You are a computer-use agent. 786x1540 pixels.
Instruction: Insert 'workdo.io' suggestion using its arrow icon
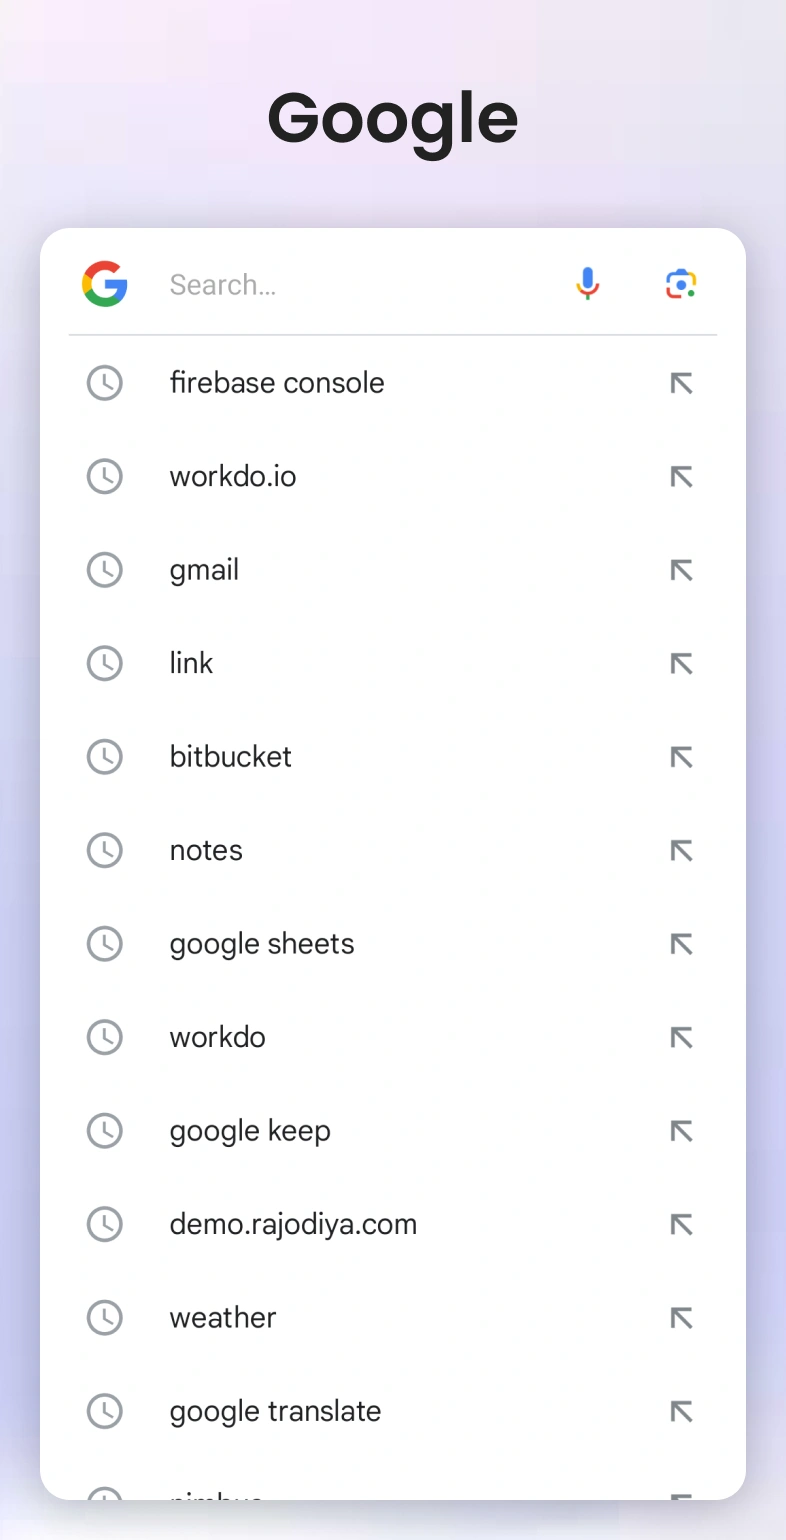681,477
